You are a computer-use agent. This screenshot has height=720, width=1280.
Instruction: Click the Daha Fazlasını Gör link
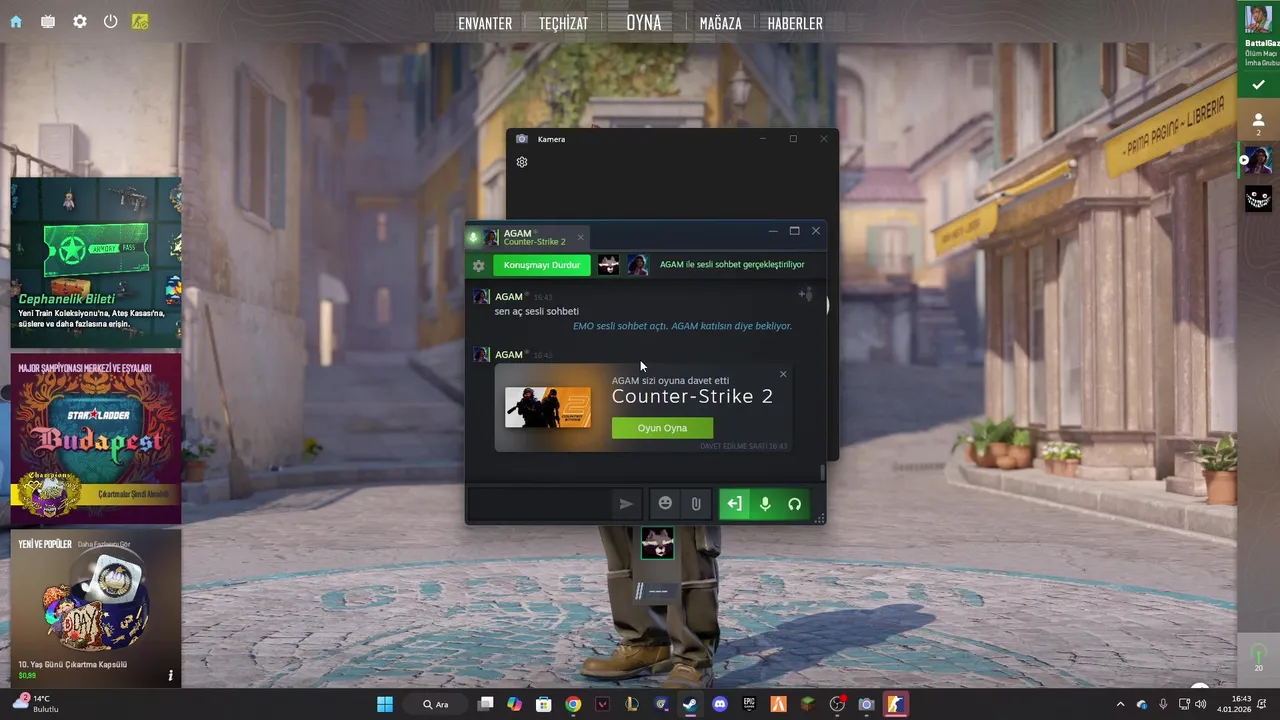pos(104,544)
